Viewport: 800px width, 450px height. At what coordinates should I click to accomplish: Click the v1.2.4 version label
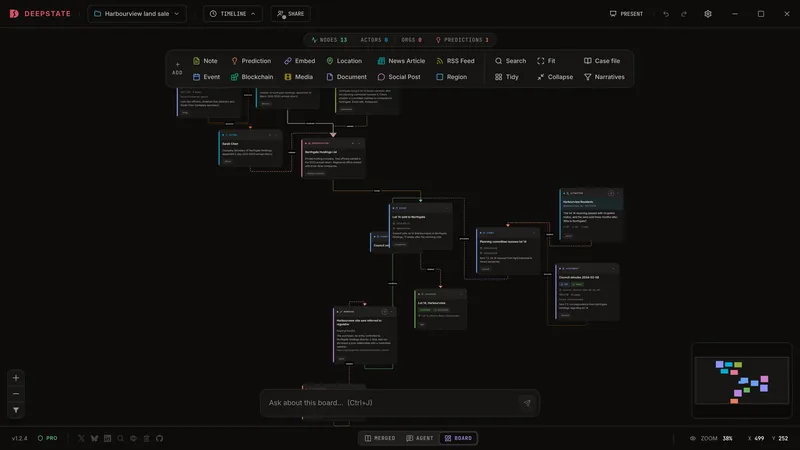point(19,438)
